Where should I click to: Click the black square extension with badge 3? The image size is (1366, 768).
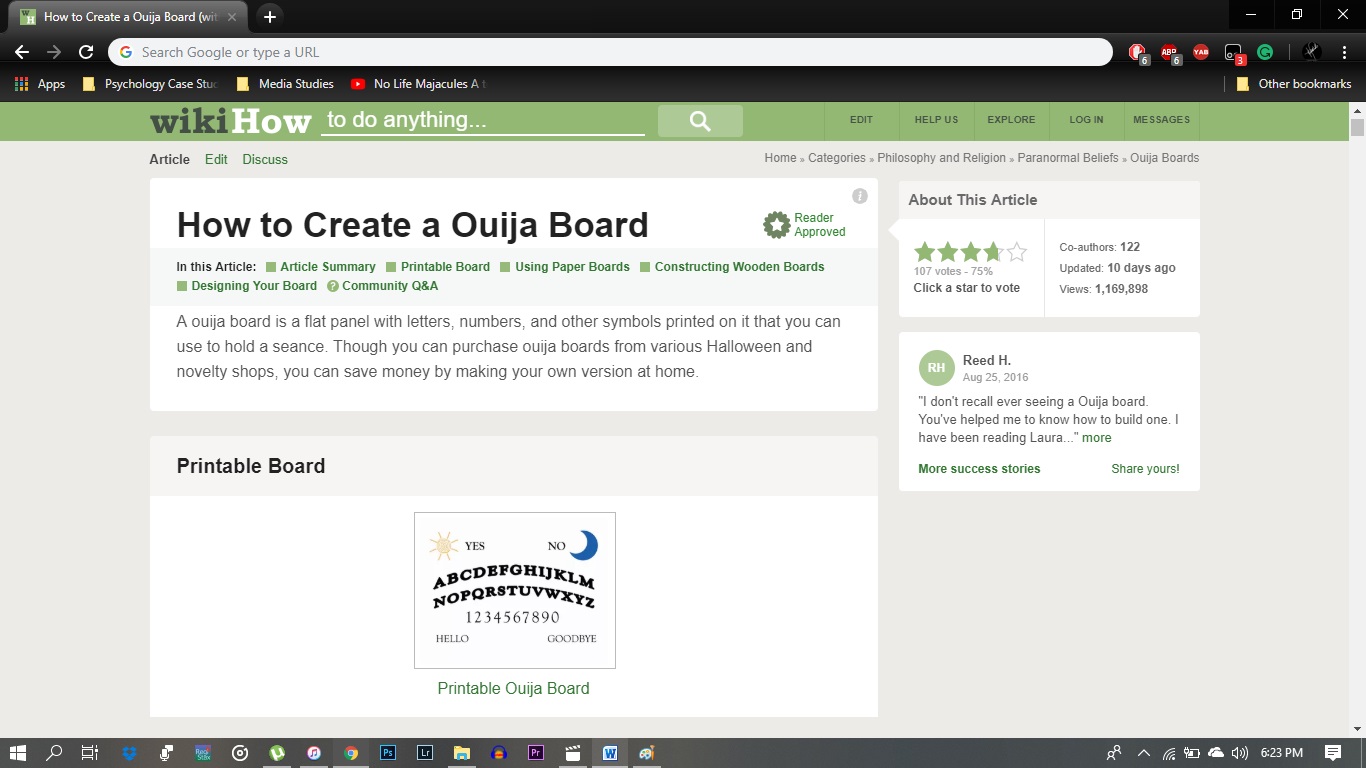pyautogui.click(x=1234, y=52)
